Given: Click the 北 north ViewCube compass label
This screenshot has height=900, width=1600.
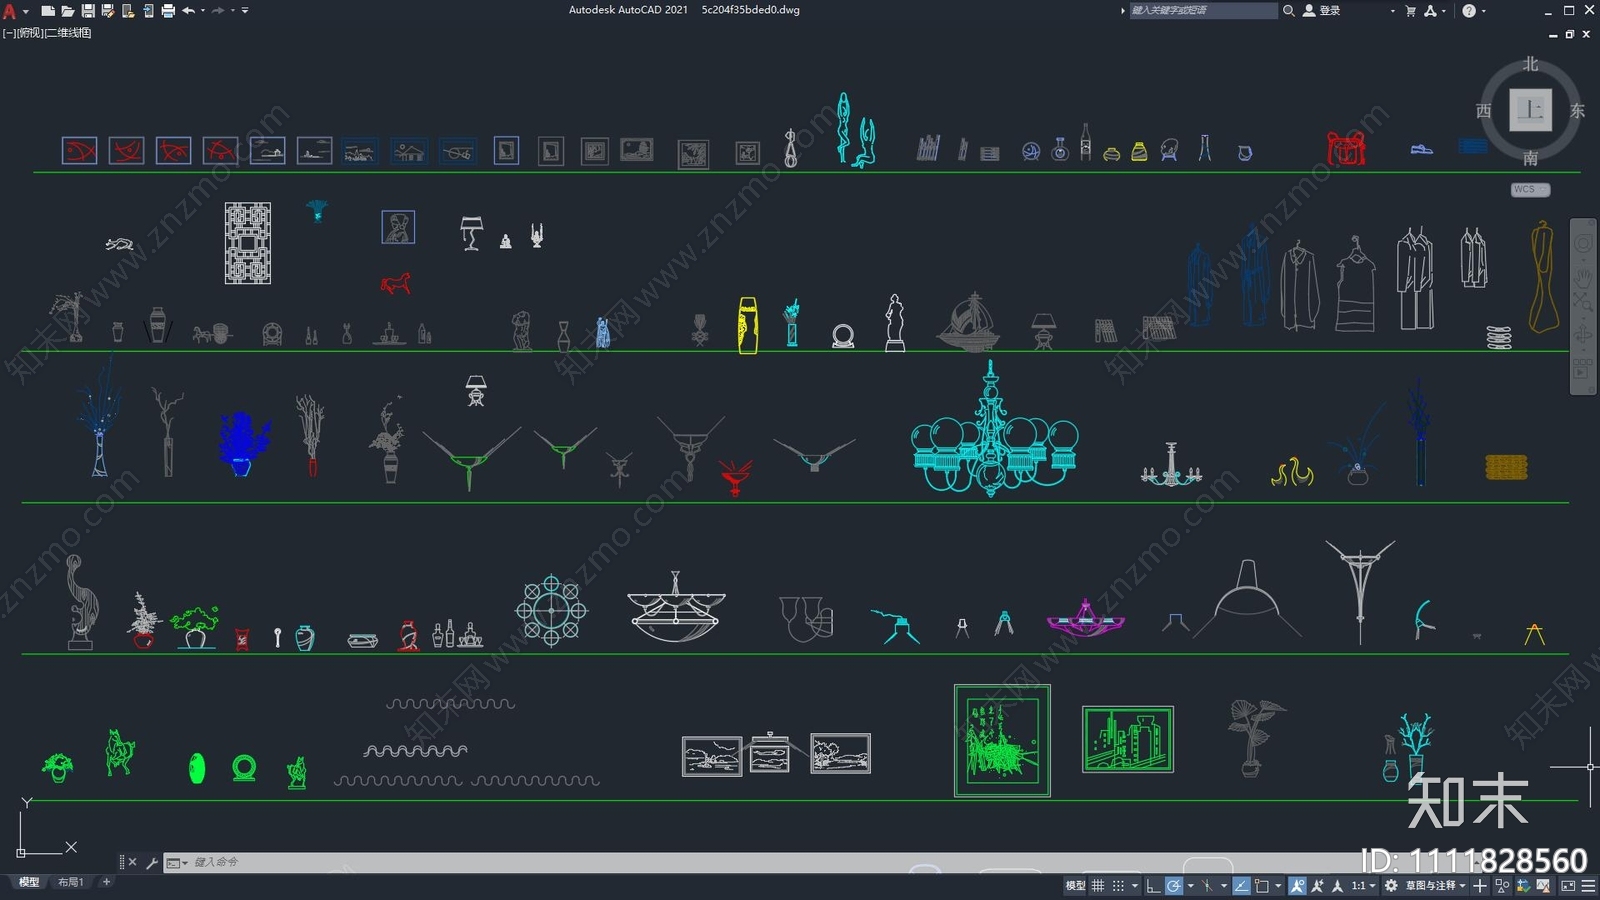Looking at the screenshot, I should (x=1530, y=64).
